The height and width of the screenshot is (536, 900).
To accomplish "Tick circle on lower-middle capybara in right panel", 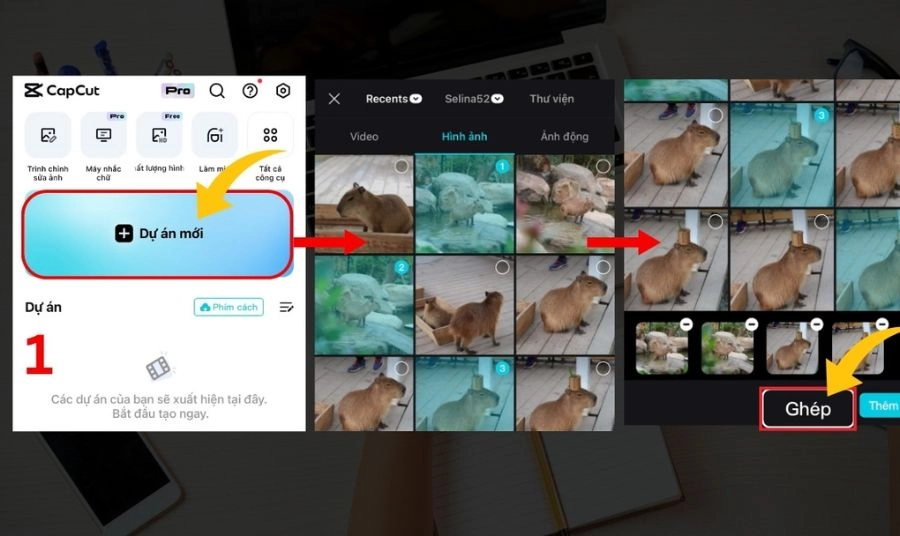I will tap(821, 221).
